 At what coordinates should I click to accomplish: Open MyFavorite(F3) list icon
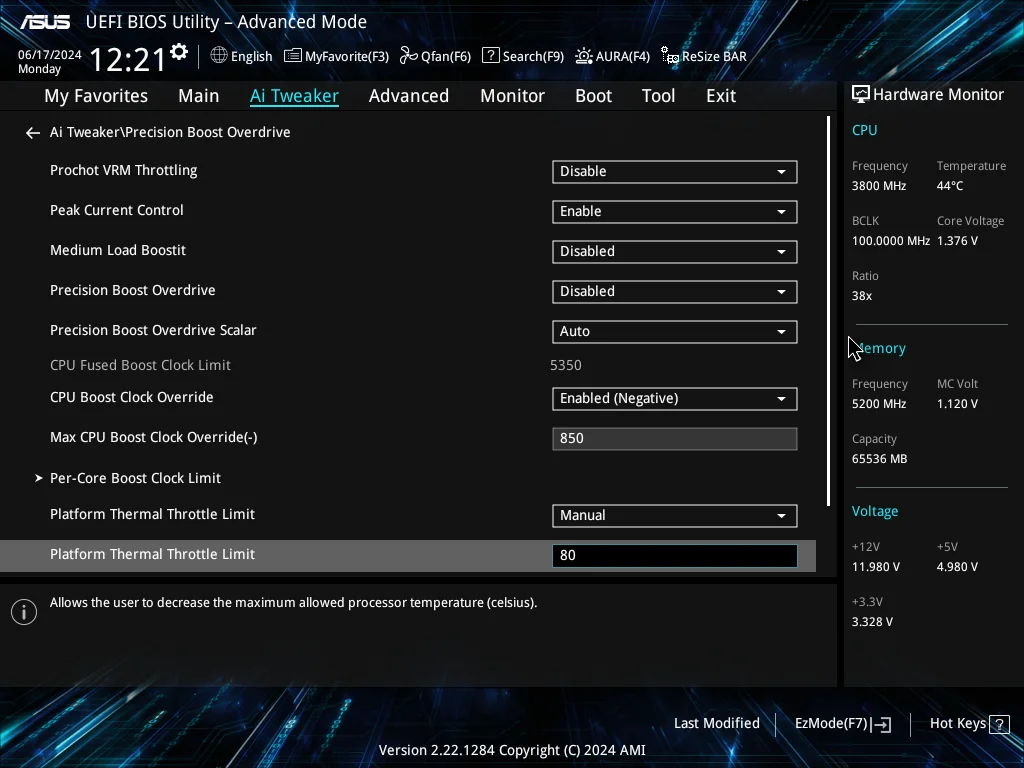[x=293, y=56]
